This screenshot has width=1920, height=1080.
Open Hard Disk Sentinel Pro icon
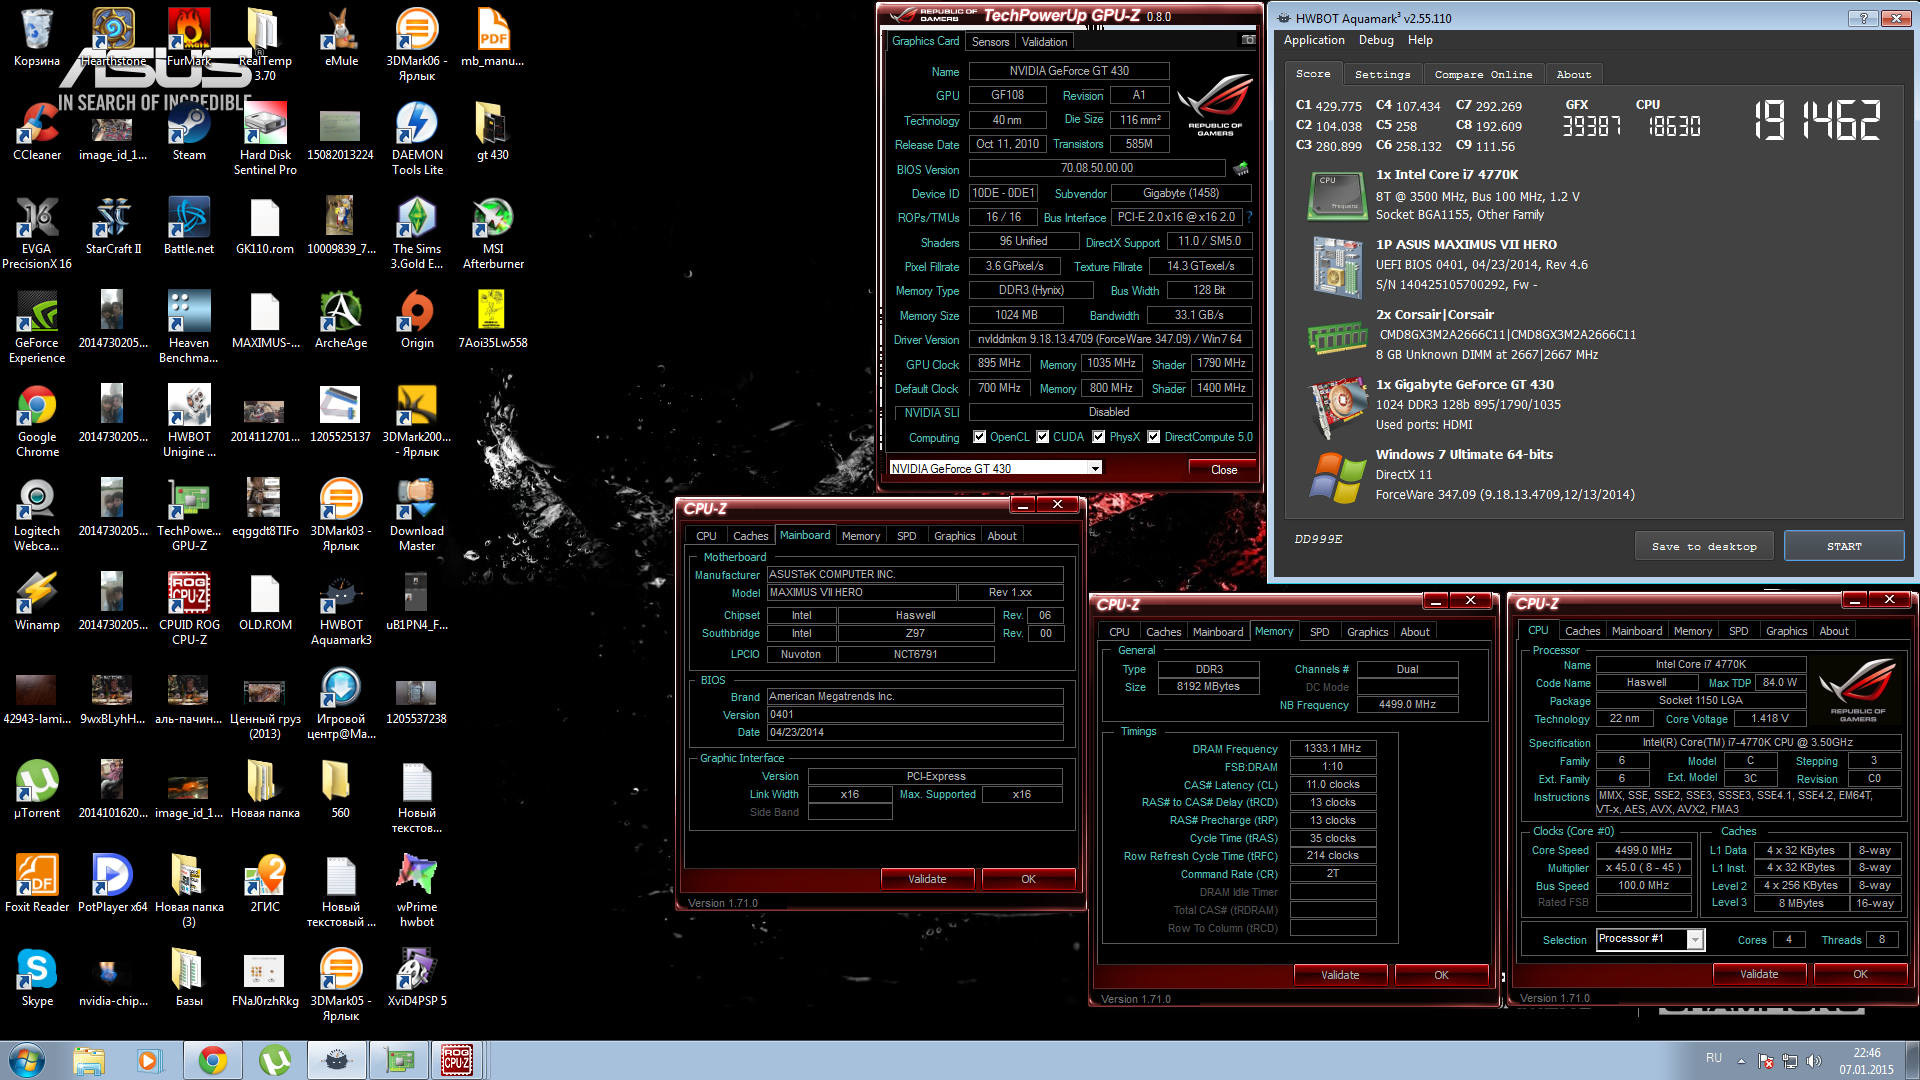pos(265,139)
